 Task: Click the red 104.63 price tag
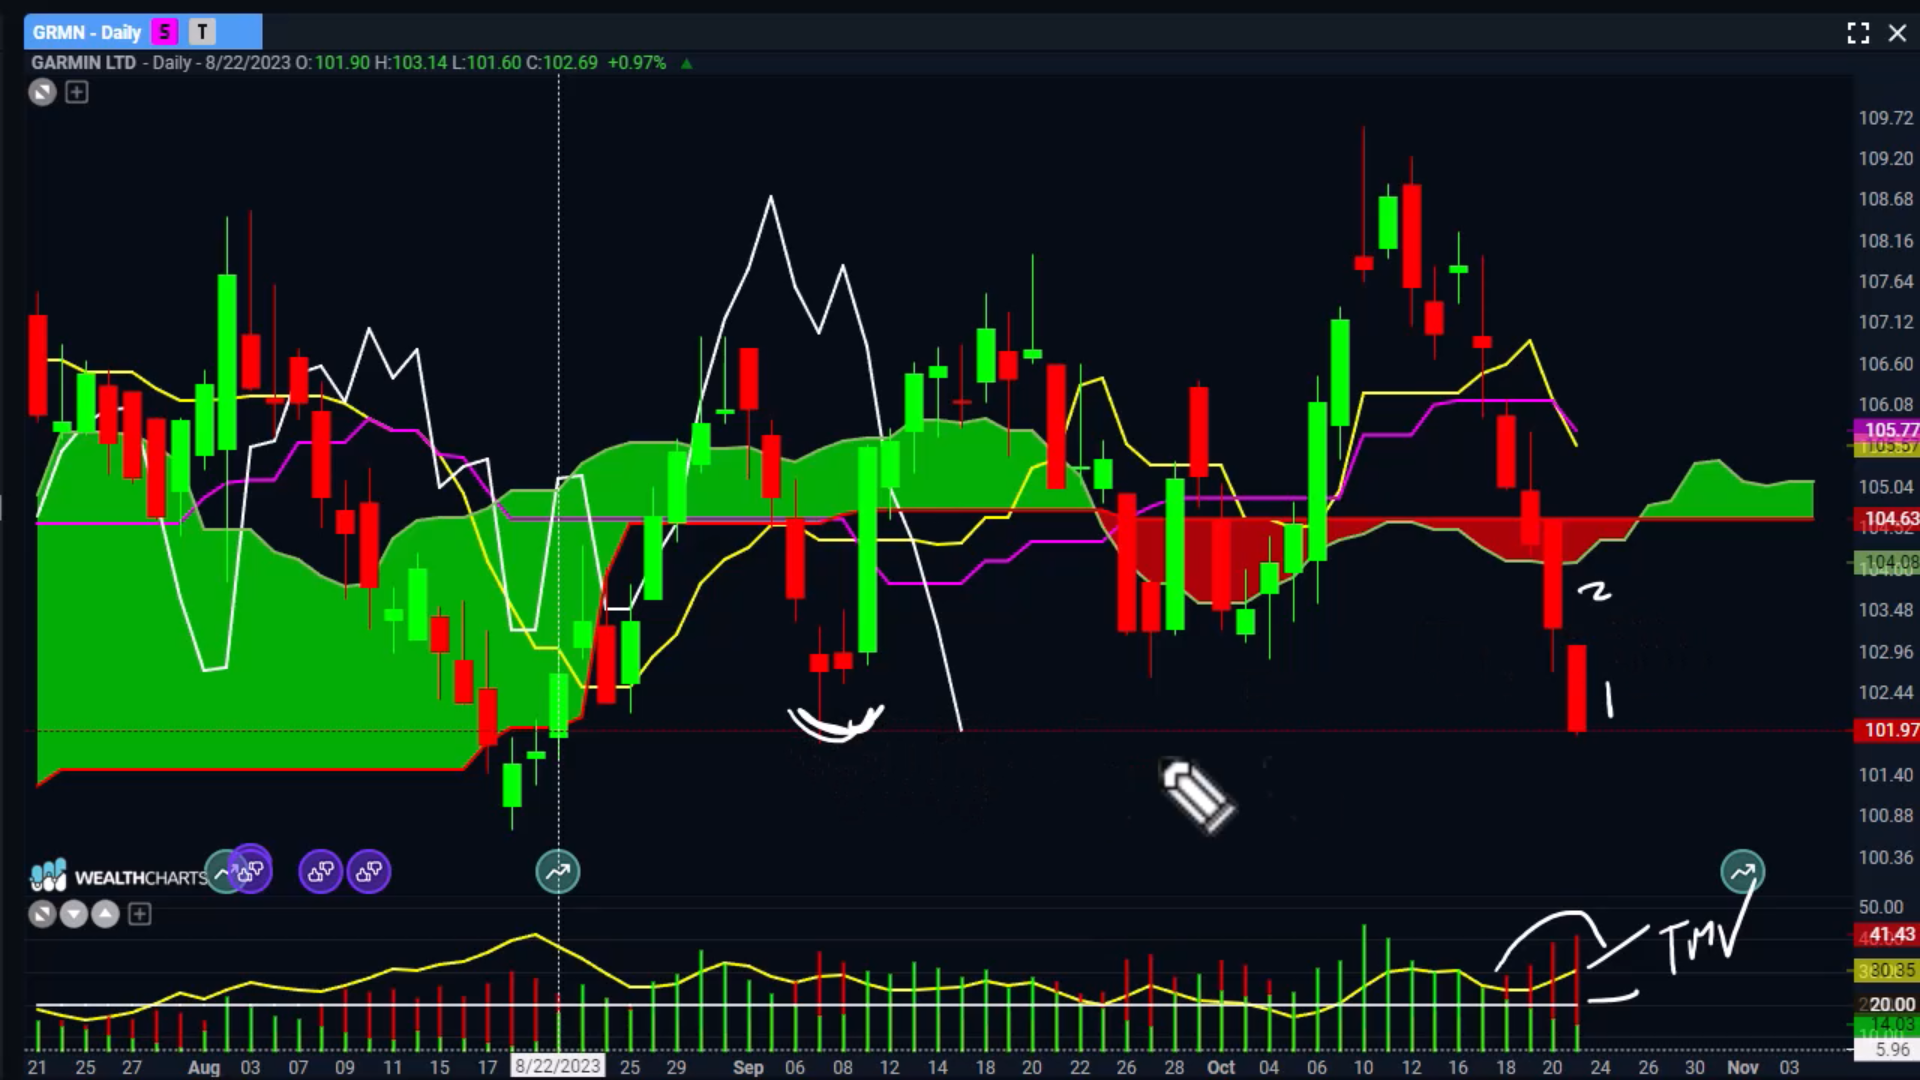coord(1889,518)
